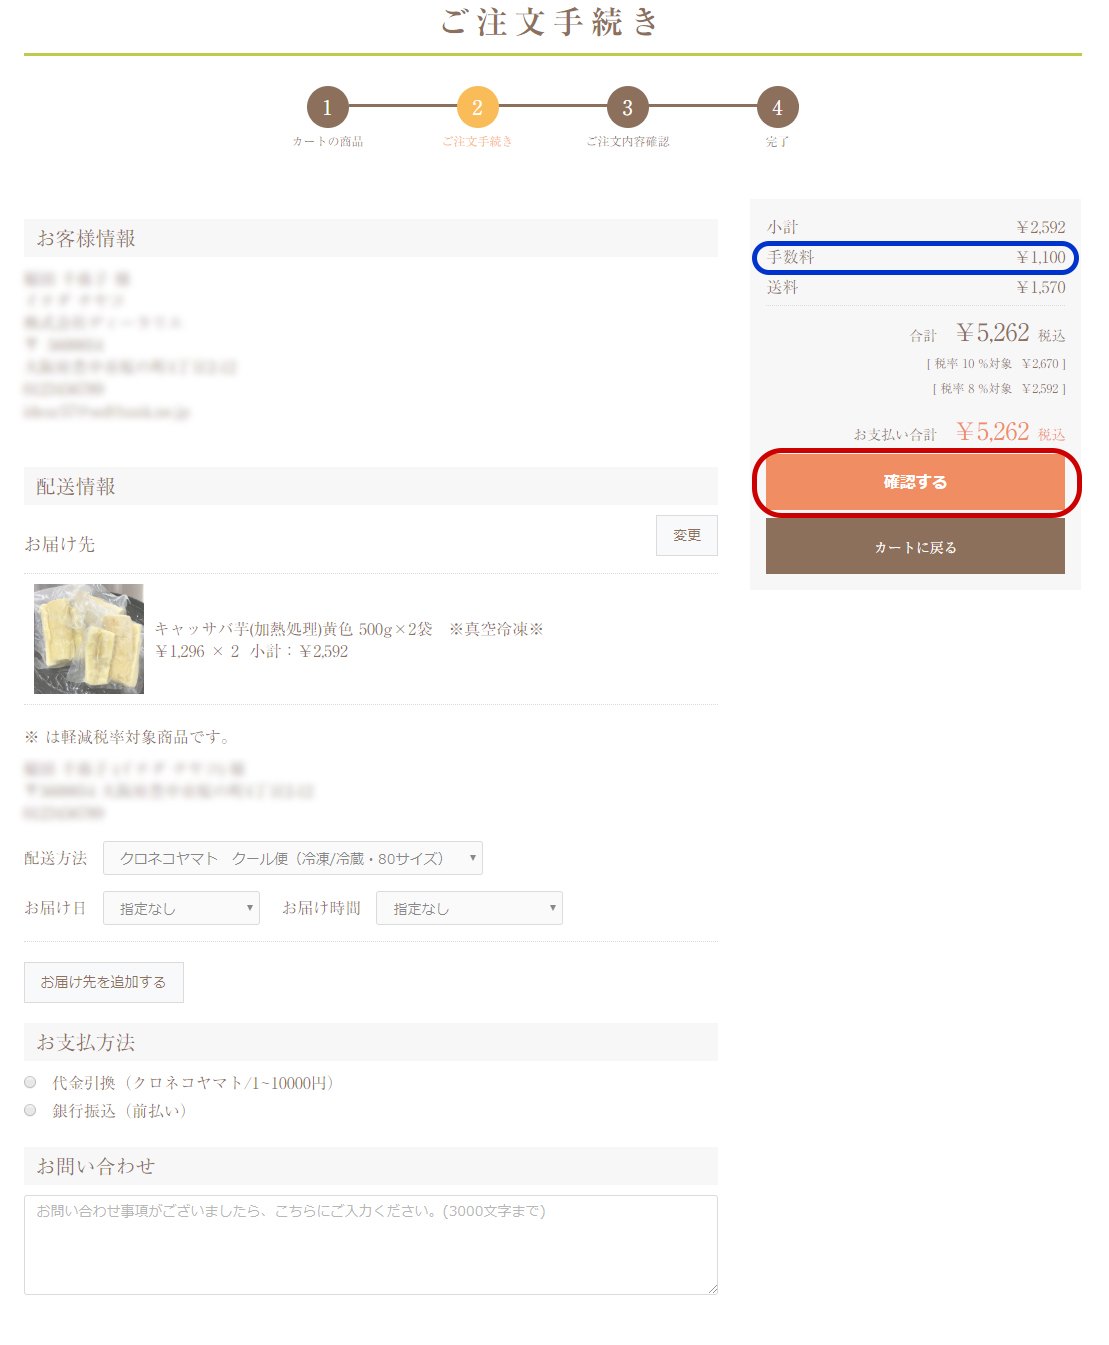Open the お届け時間 dropdown
This screenshot has width=1109, height=1345.
(x=469, y=908)
